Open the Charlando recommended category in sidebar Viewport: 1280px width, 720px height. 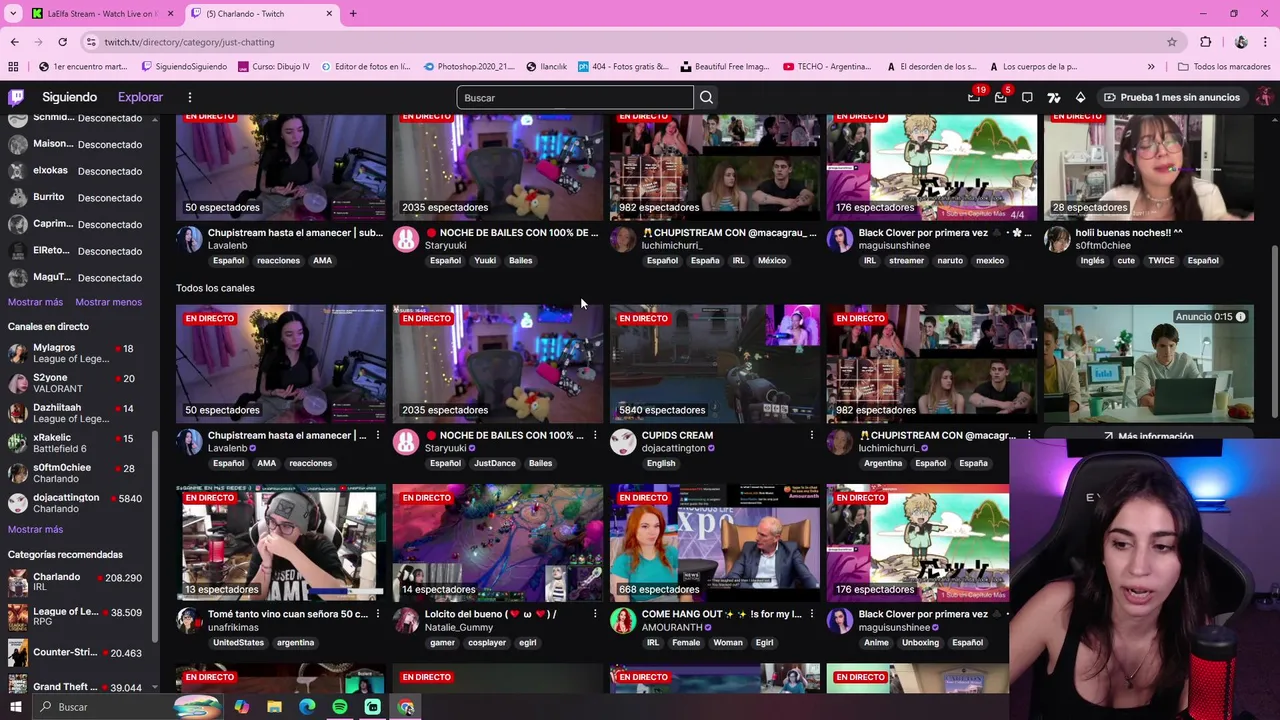[x=75, y=582]
